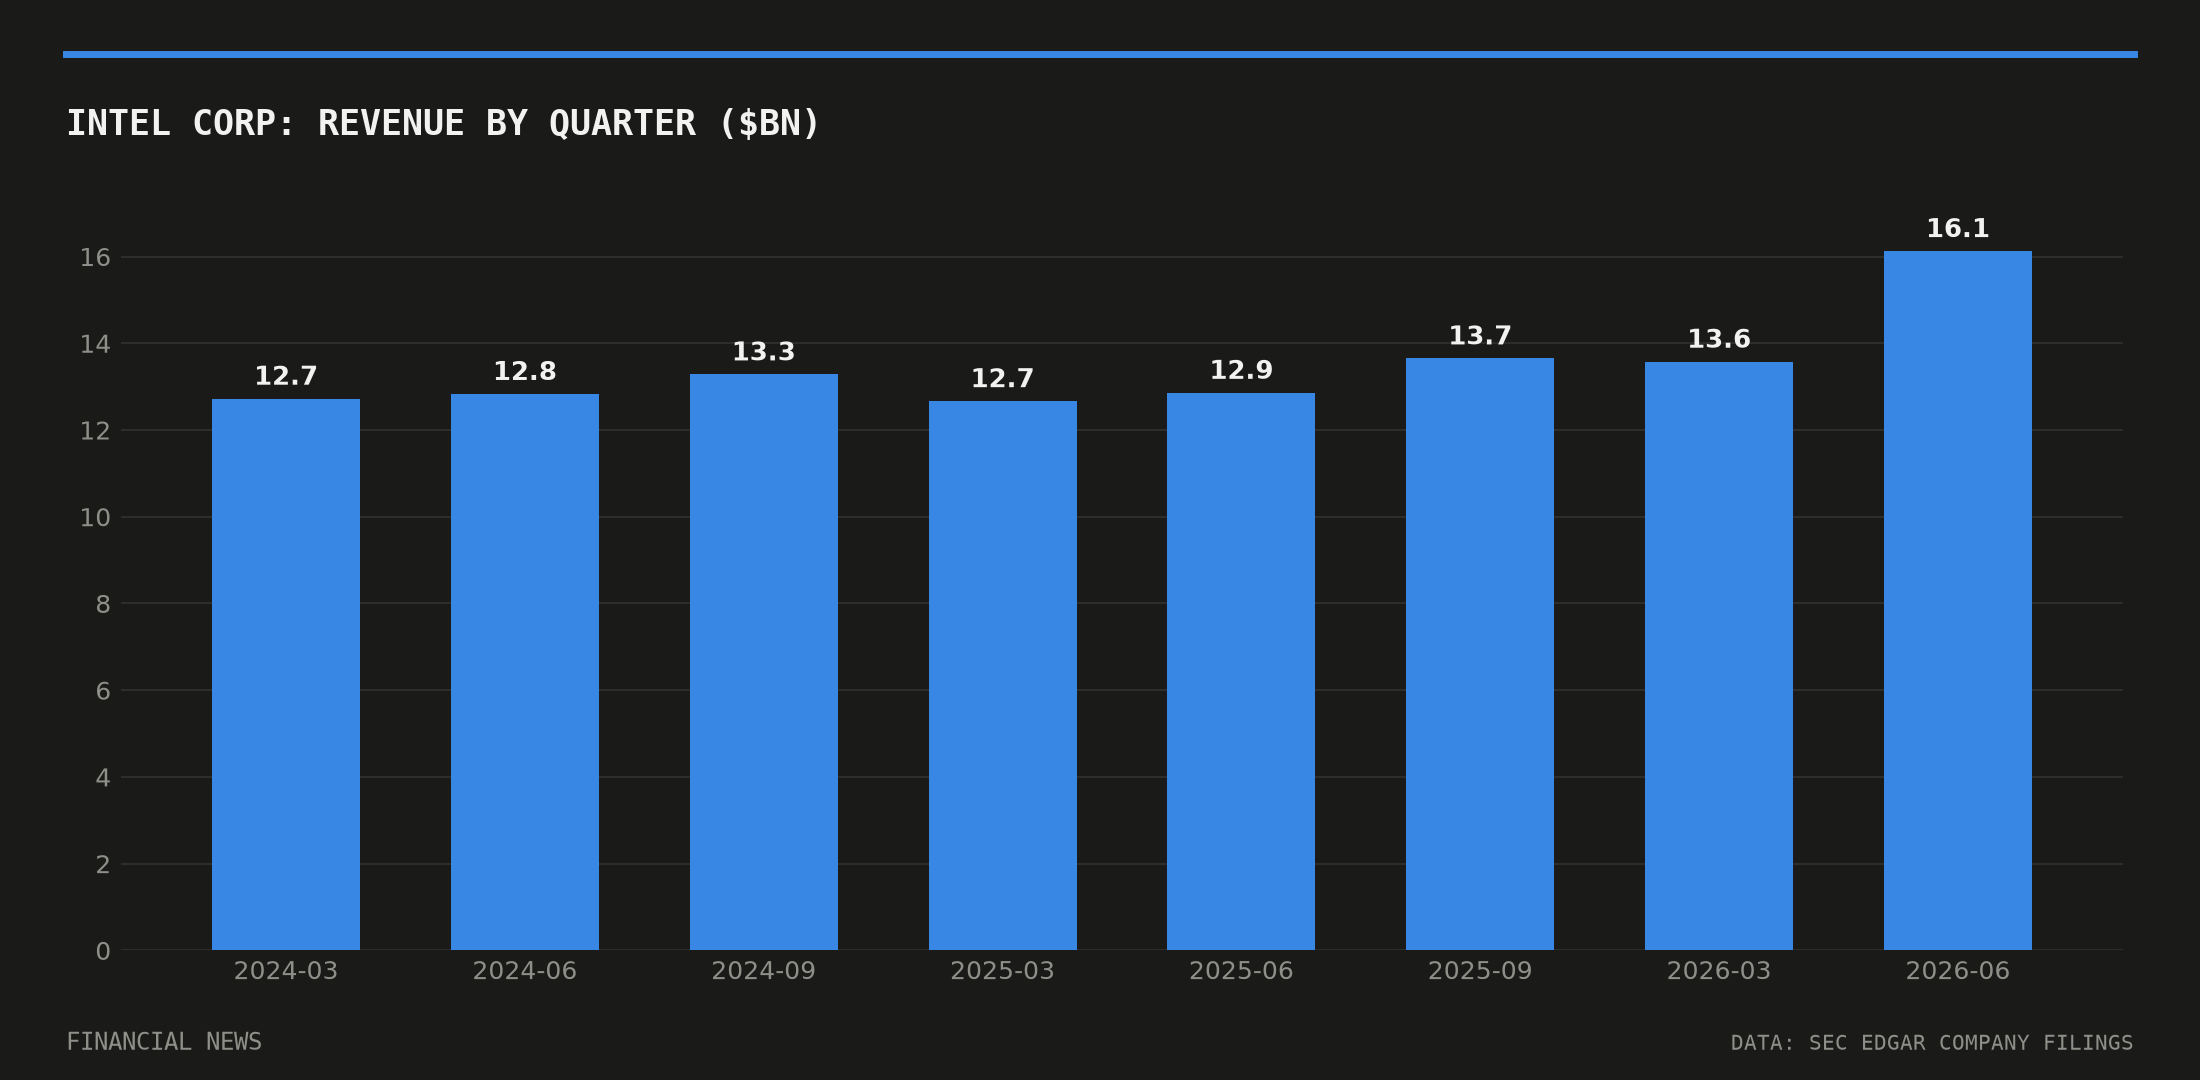Click the 12.7 label above 2025-03 bar
2200x1080 pixels.
[x=1003, y=379]
